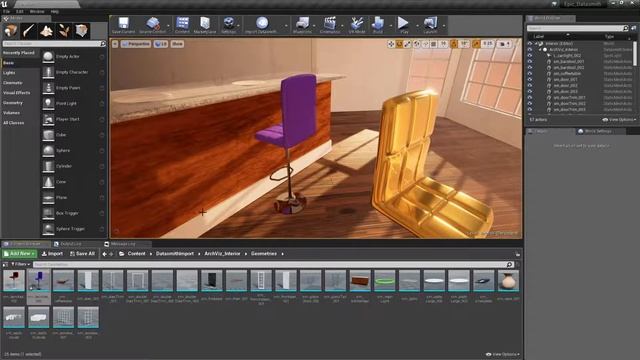Open the Window menu

(37, 11)
